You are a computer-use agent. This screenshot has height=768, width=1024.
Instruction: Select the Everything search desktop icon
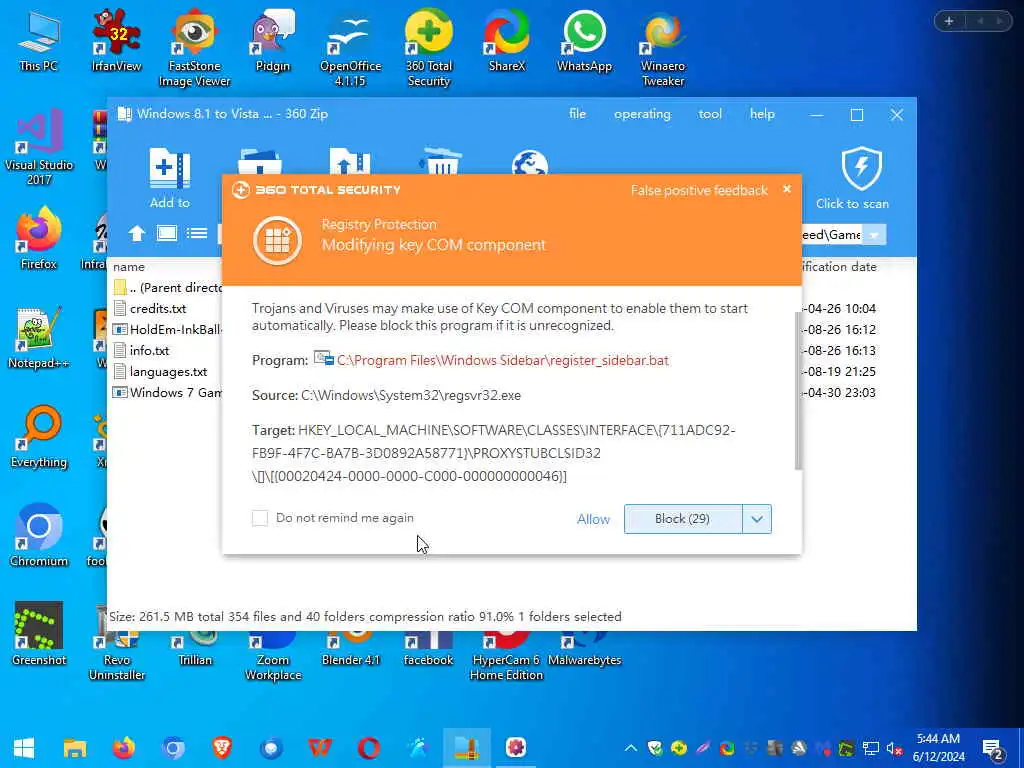(39, 437)
